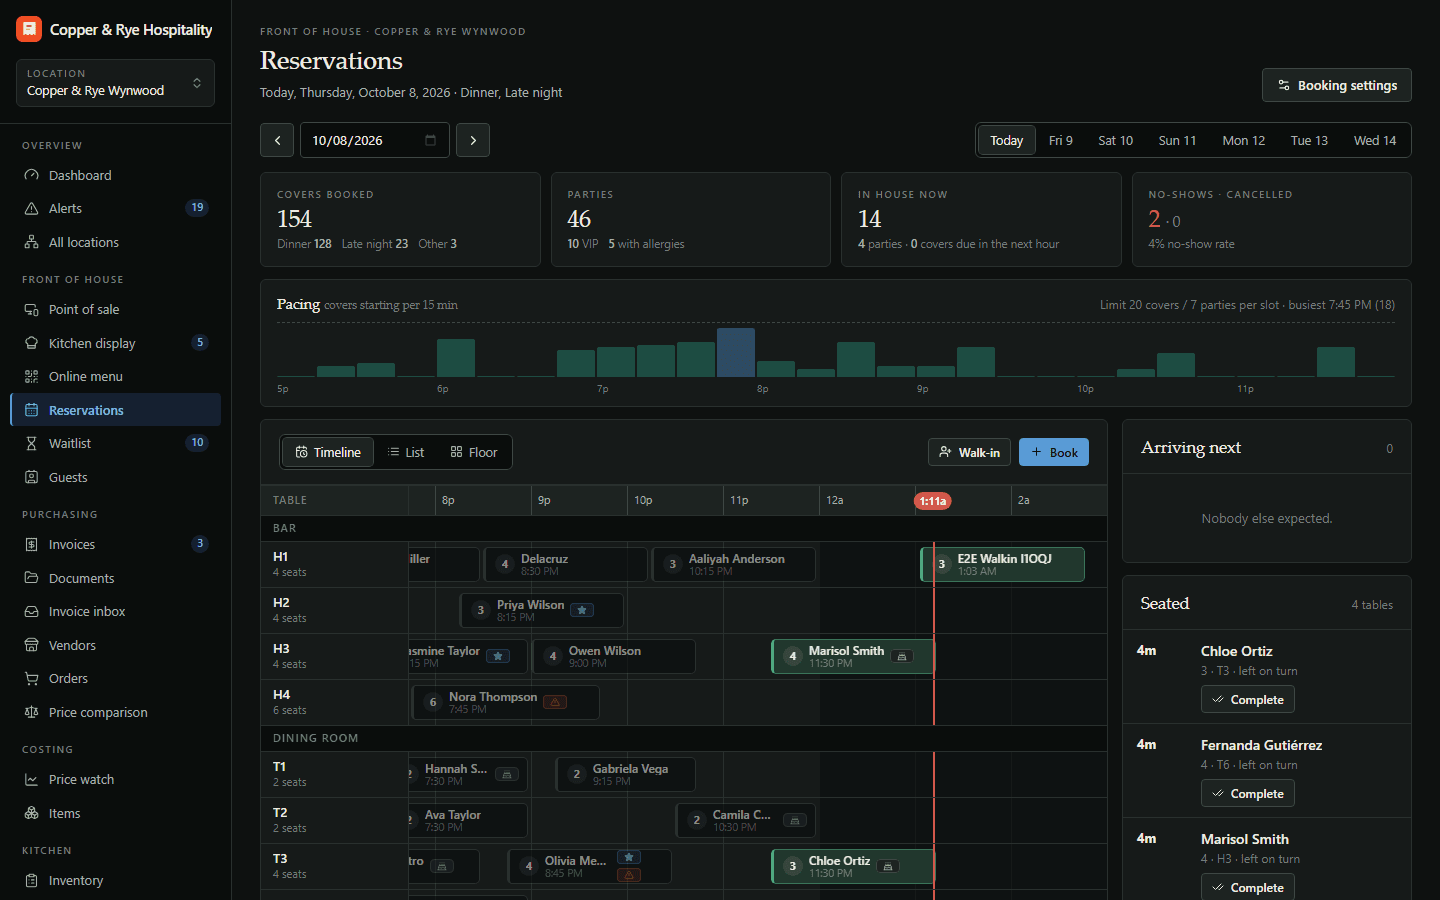Go to the next day

click(x=473, y=140)
